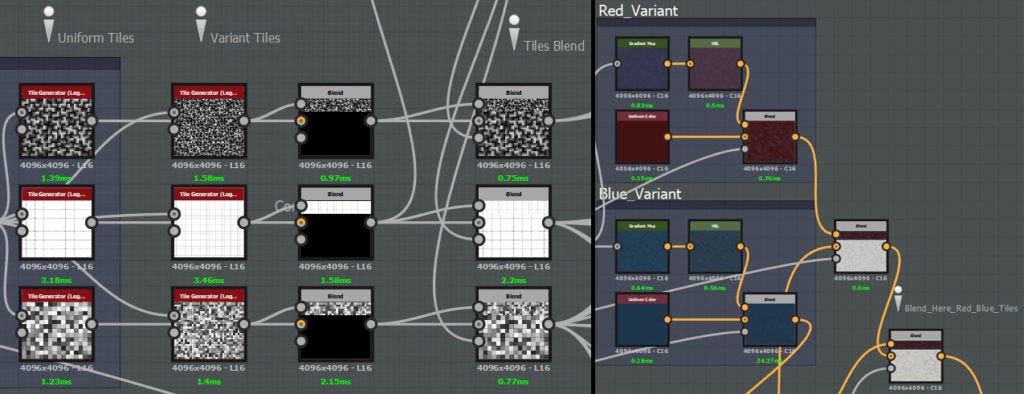Select the Blue_Variant HSL node
1024x394 pixels.
tap(716, 246)
